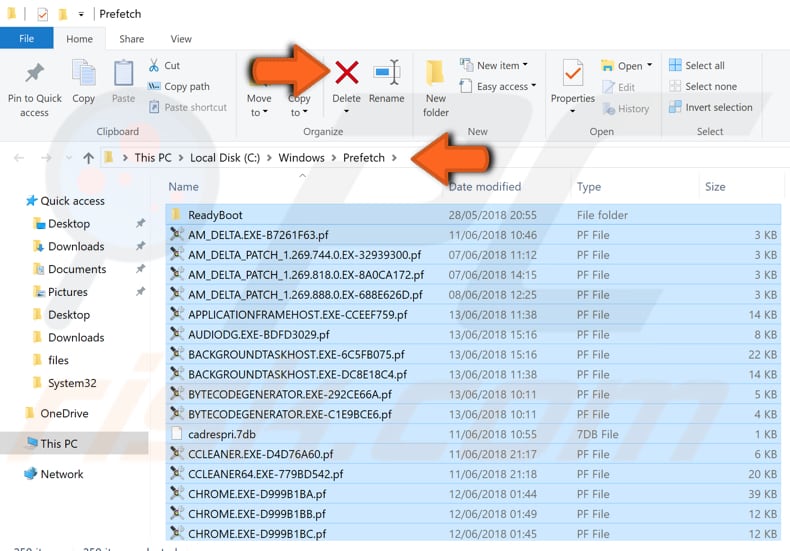Click the Forward navigation arrow
Screen dimensions: 790x551
46,158
